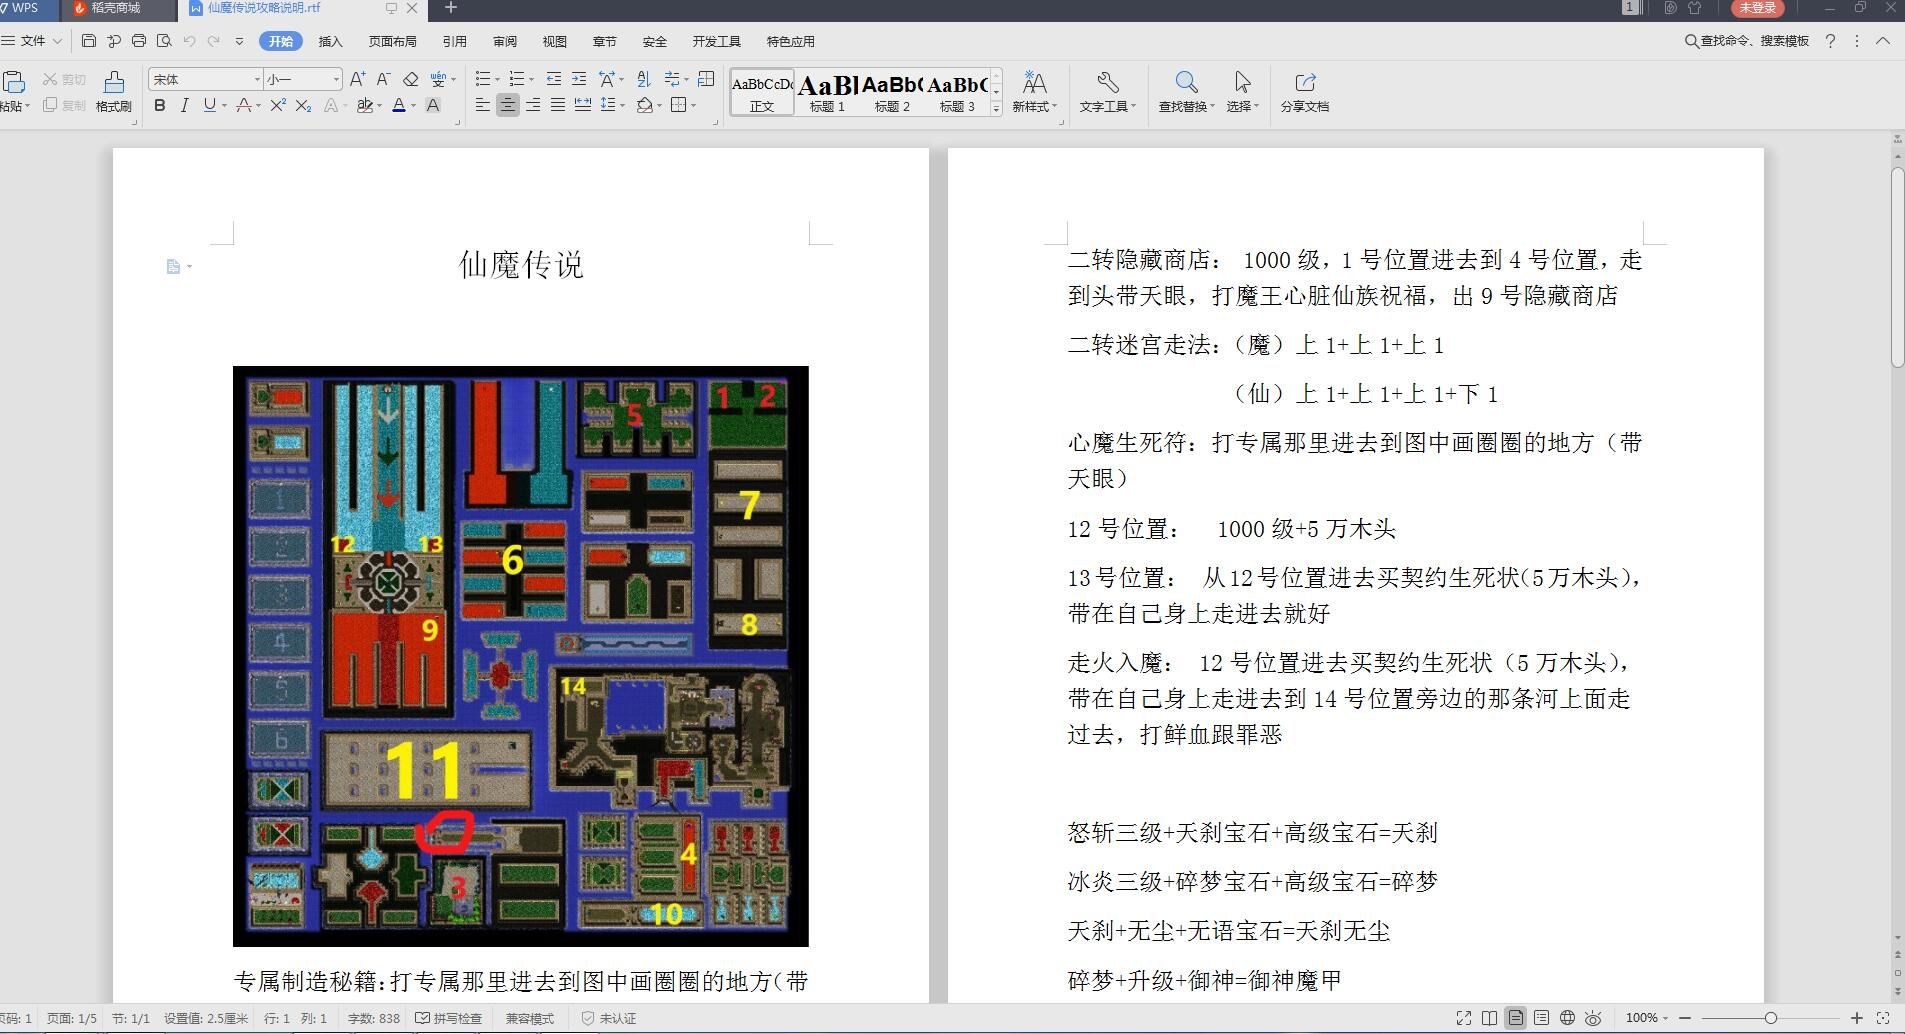Click the Paste button
Screen dimensions: 1905x1034
13,91
